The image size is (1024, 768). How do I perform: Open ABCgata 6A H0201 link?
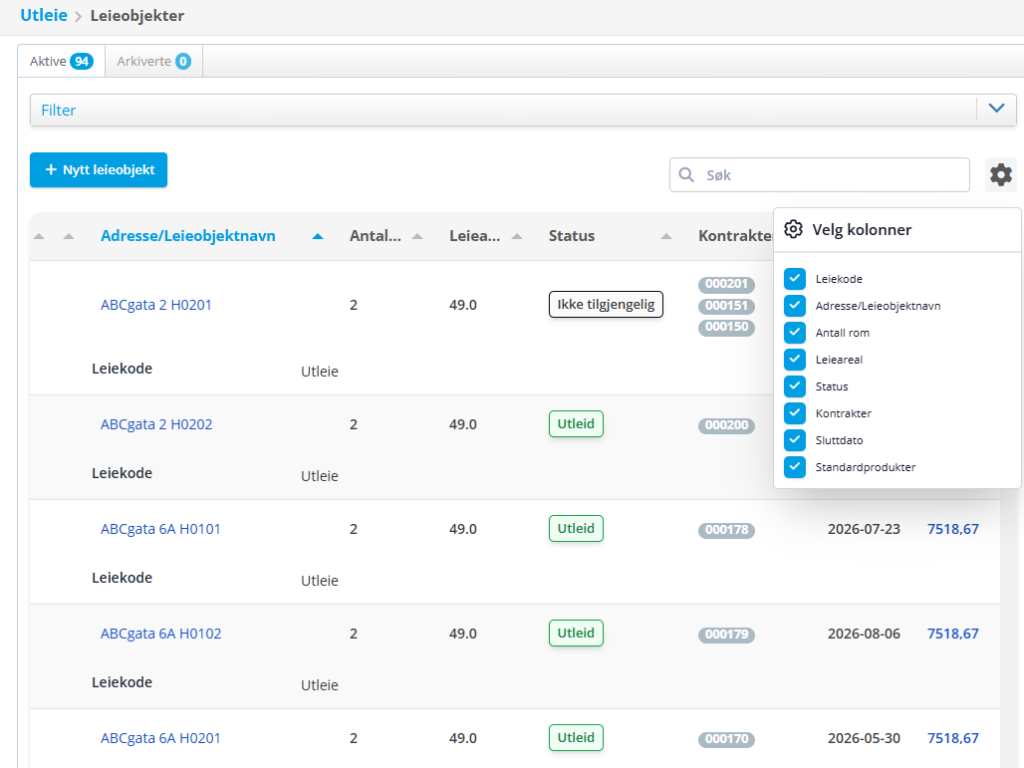160,738
